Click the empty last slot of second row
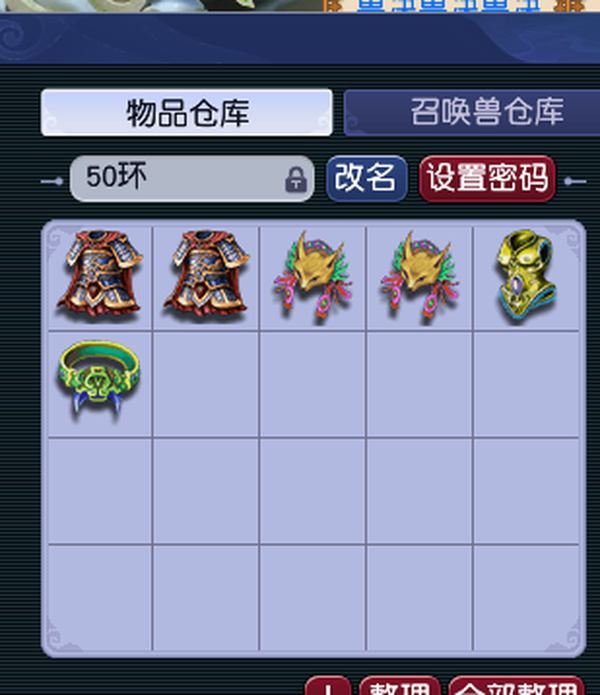 click(526, 384)
